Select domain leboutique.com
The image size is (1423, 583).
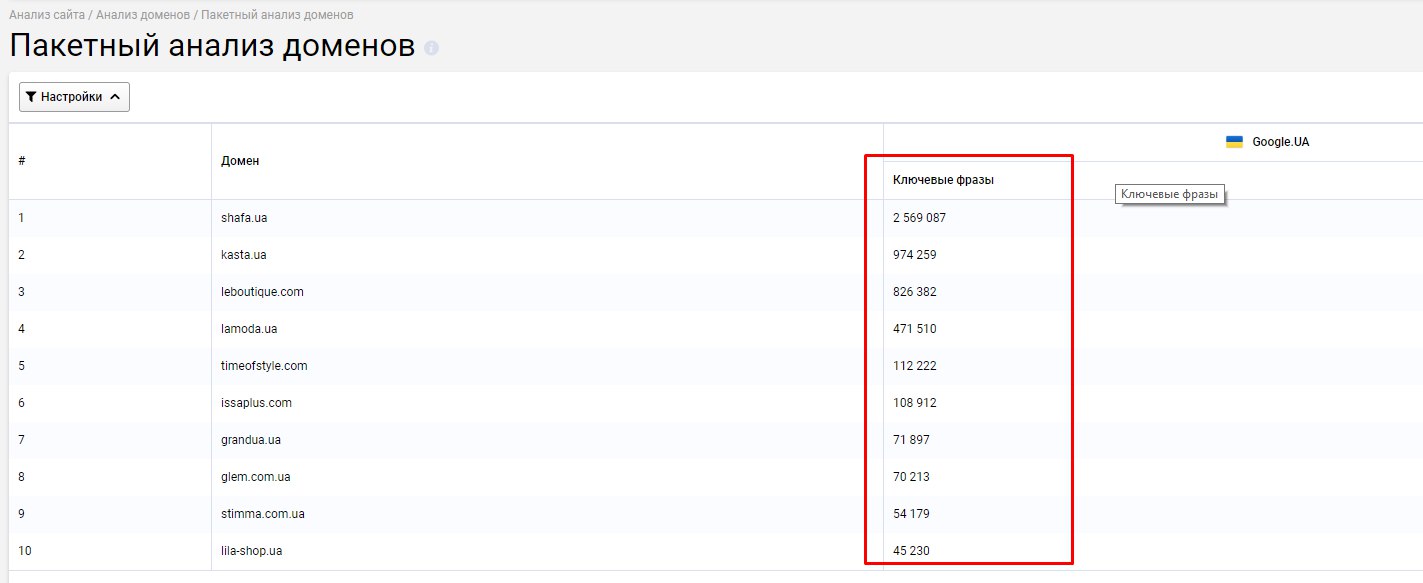[x=262, y=292]
